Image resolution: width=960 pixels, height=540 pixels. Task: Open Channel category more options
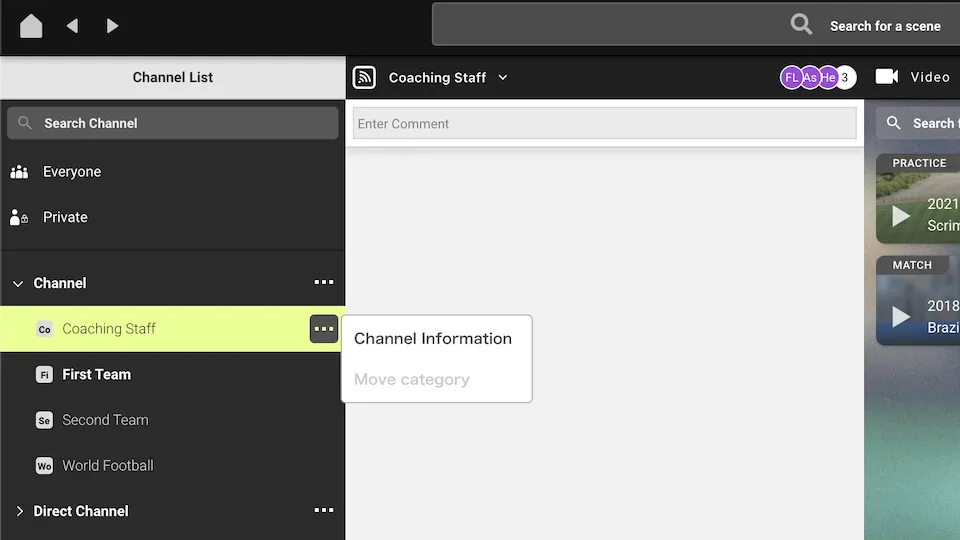[x=324, y=282]
